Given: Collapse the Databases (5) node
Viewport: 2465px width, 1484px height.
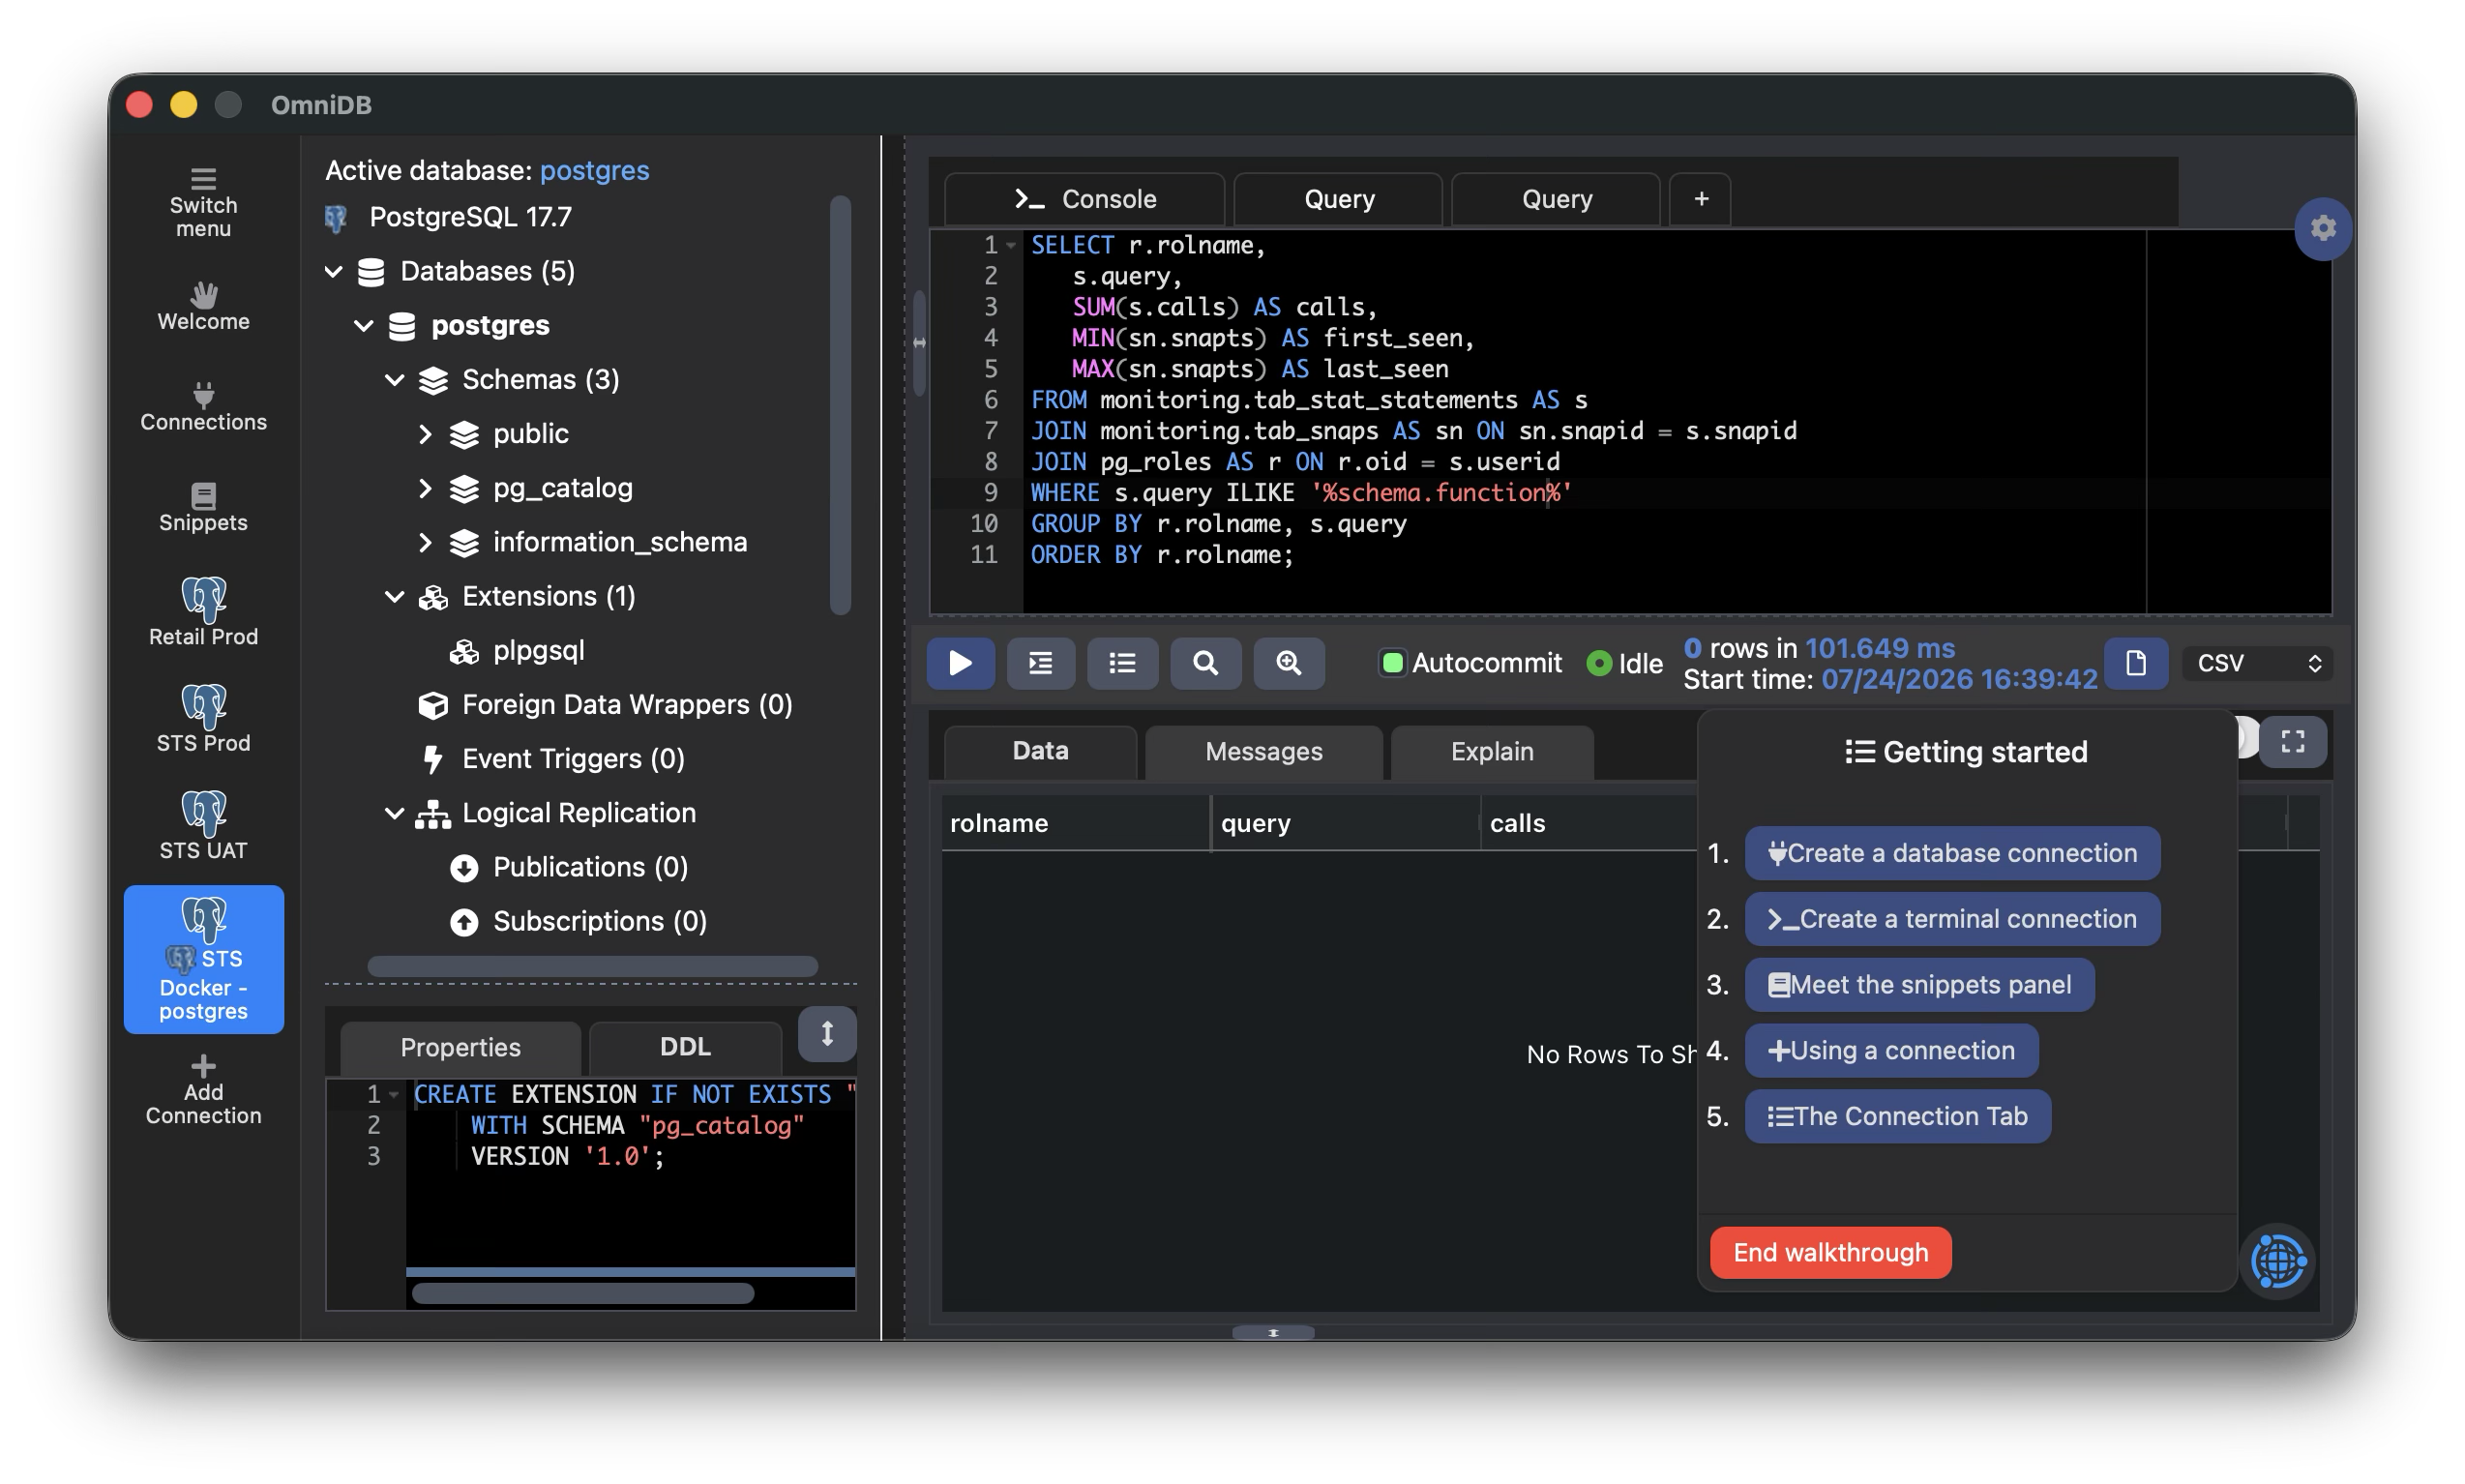Looking at the screenshot, I should [x=333, y=271].
